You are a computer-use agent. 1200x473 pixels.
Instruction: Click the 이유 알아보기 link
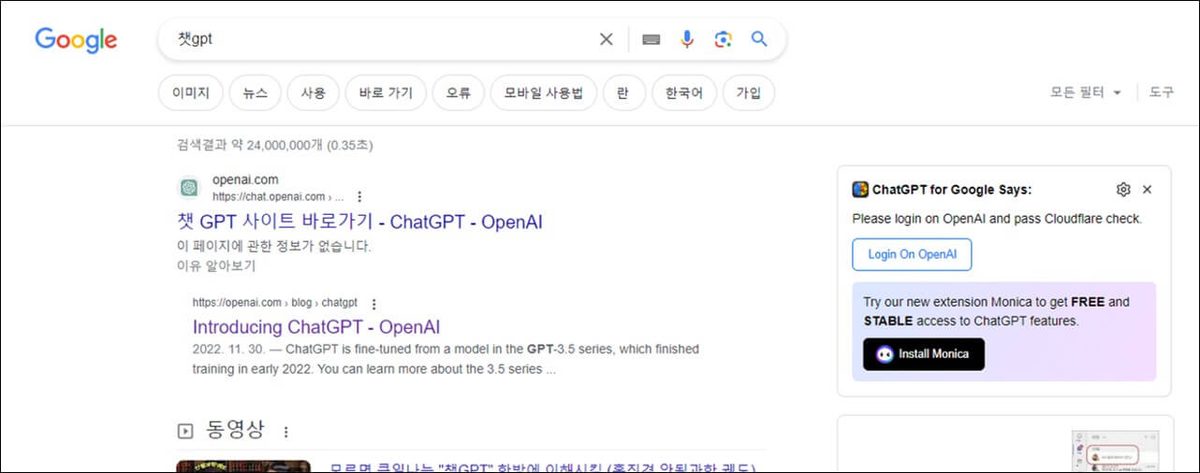[x=216, y=266]
